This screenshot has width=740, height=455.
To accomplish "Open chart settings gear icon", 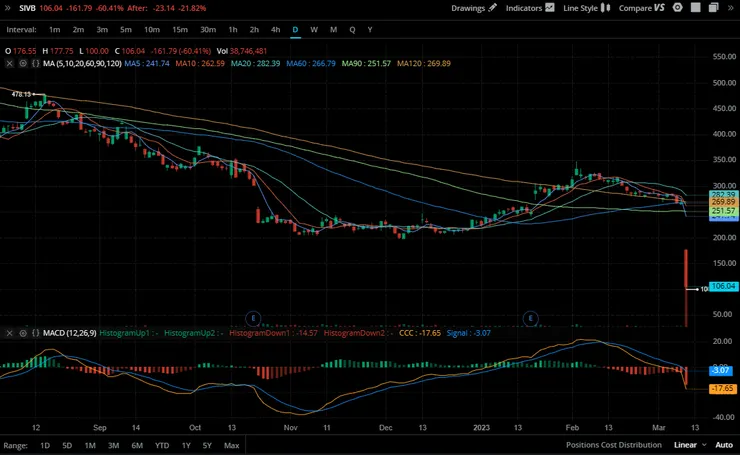I will (x=680, y=8).
